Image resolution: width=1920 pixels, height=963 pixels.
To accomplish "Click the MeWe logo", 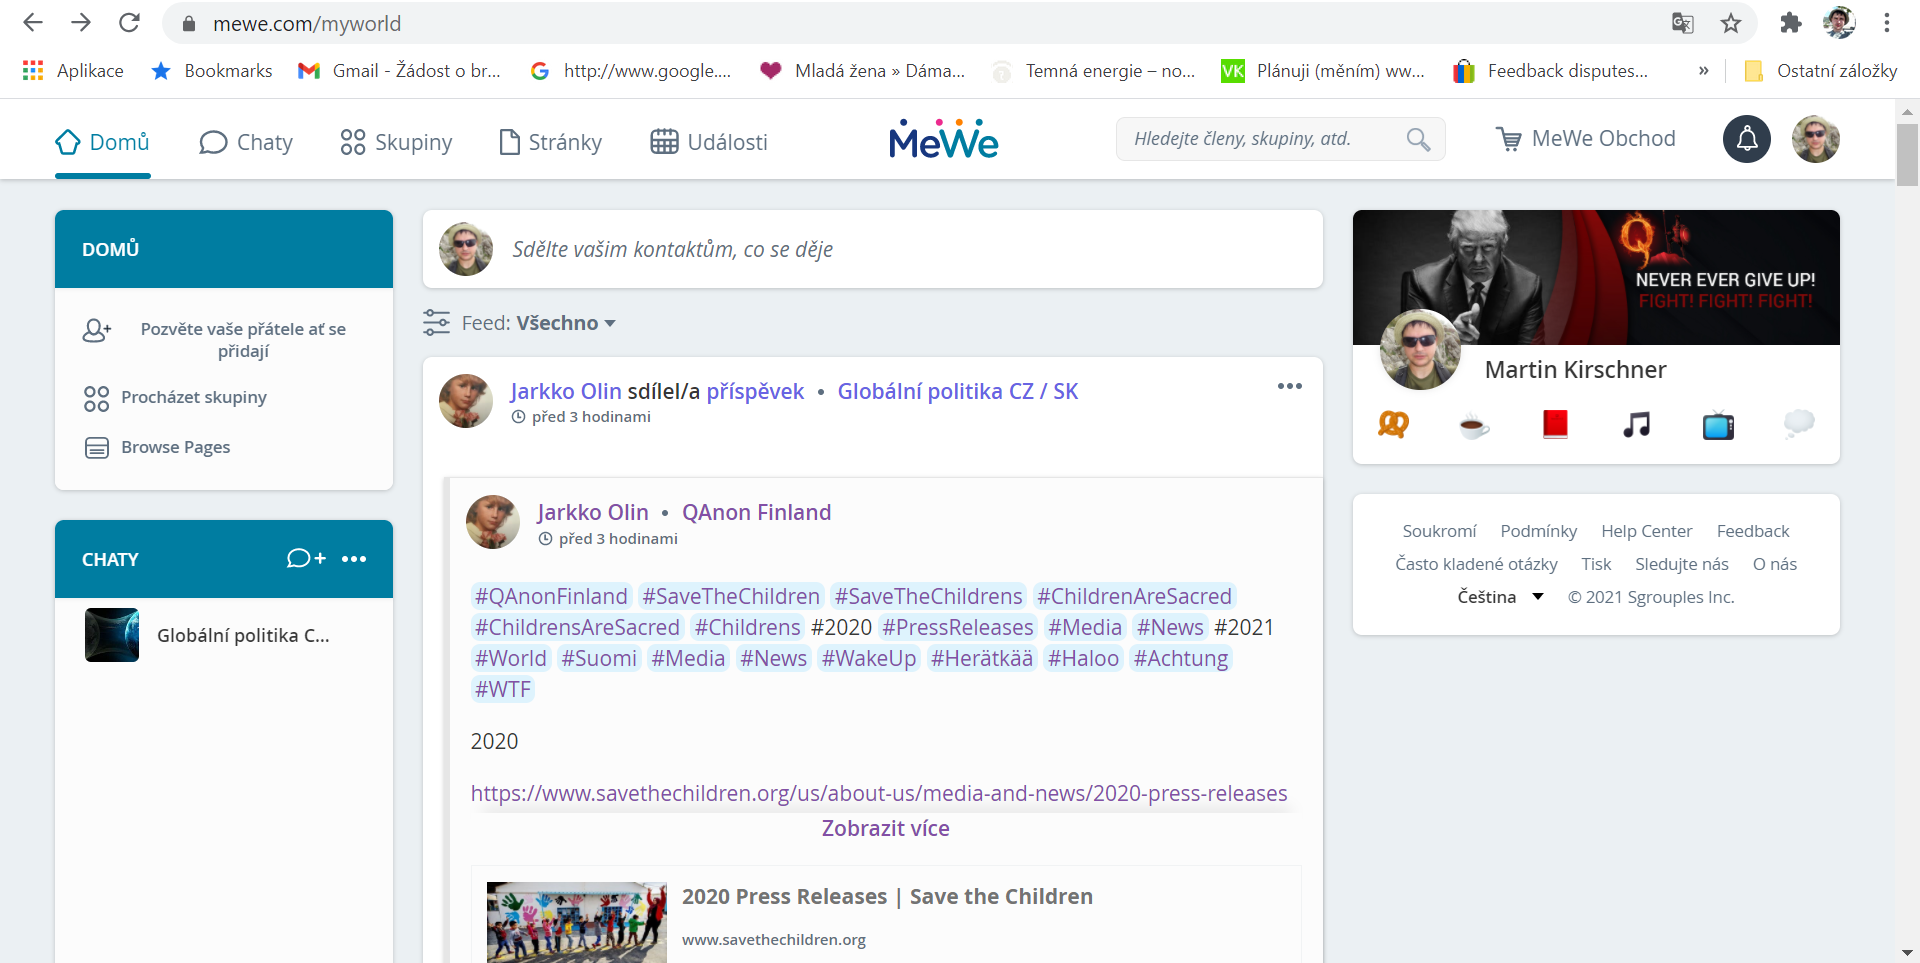I will click(943, 140).
